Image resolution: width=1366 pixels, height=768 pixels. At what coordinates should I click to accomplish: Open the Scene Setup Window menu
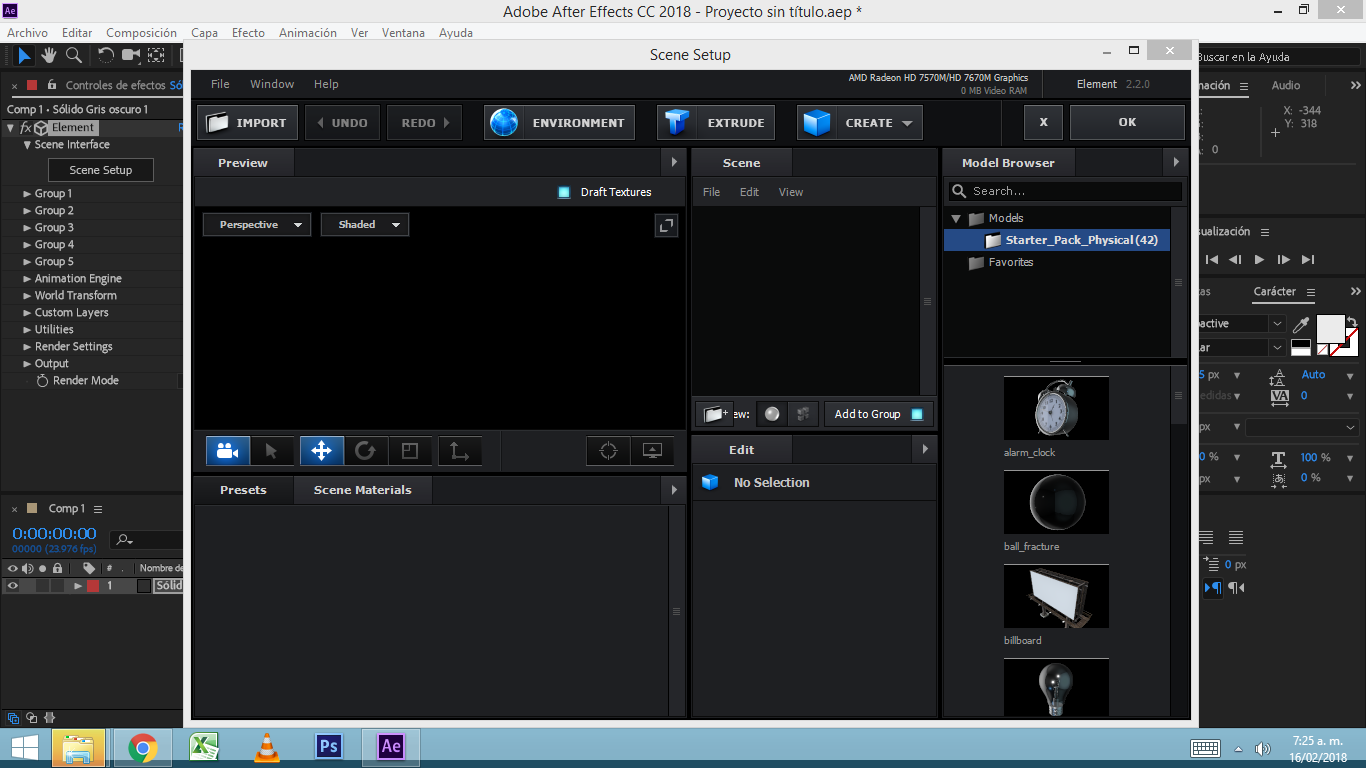click(x=272, y=84)
